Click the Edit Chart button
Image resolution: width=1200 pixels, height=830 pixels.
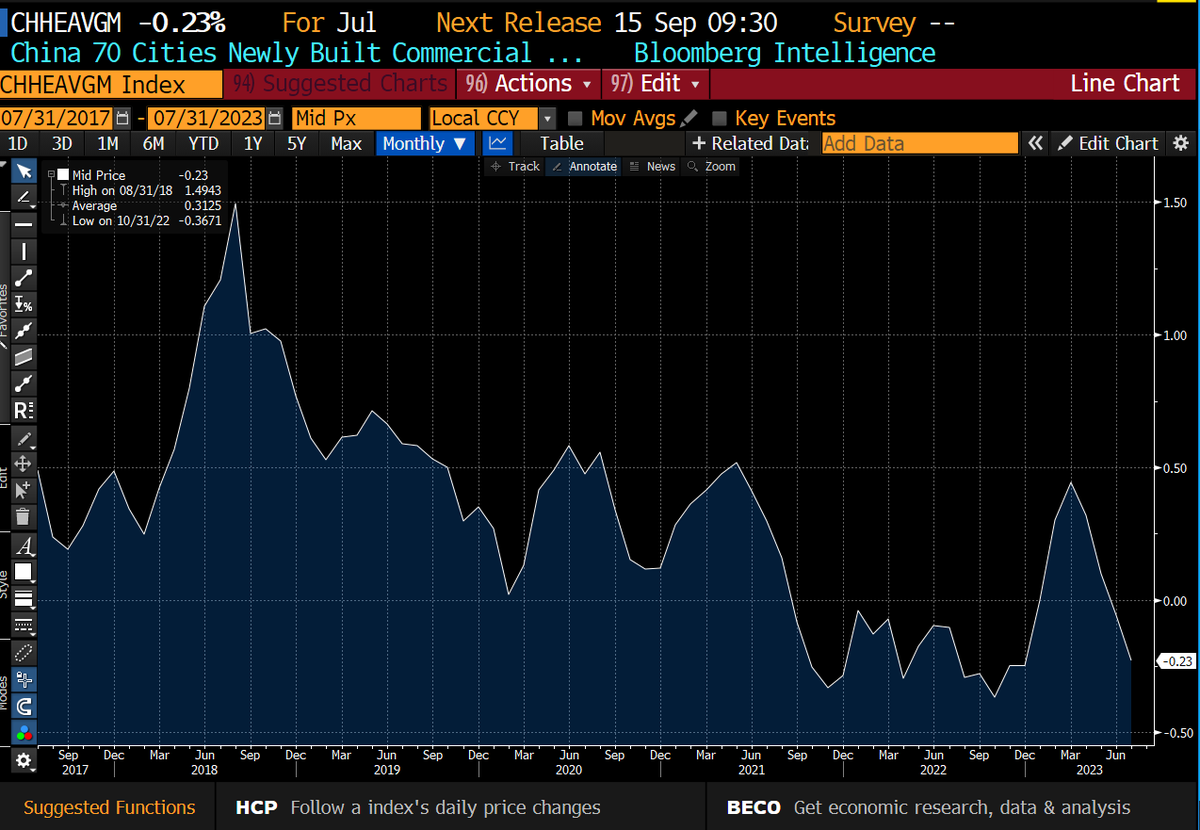point(1108,143)
